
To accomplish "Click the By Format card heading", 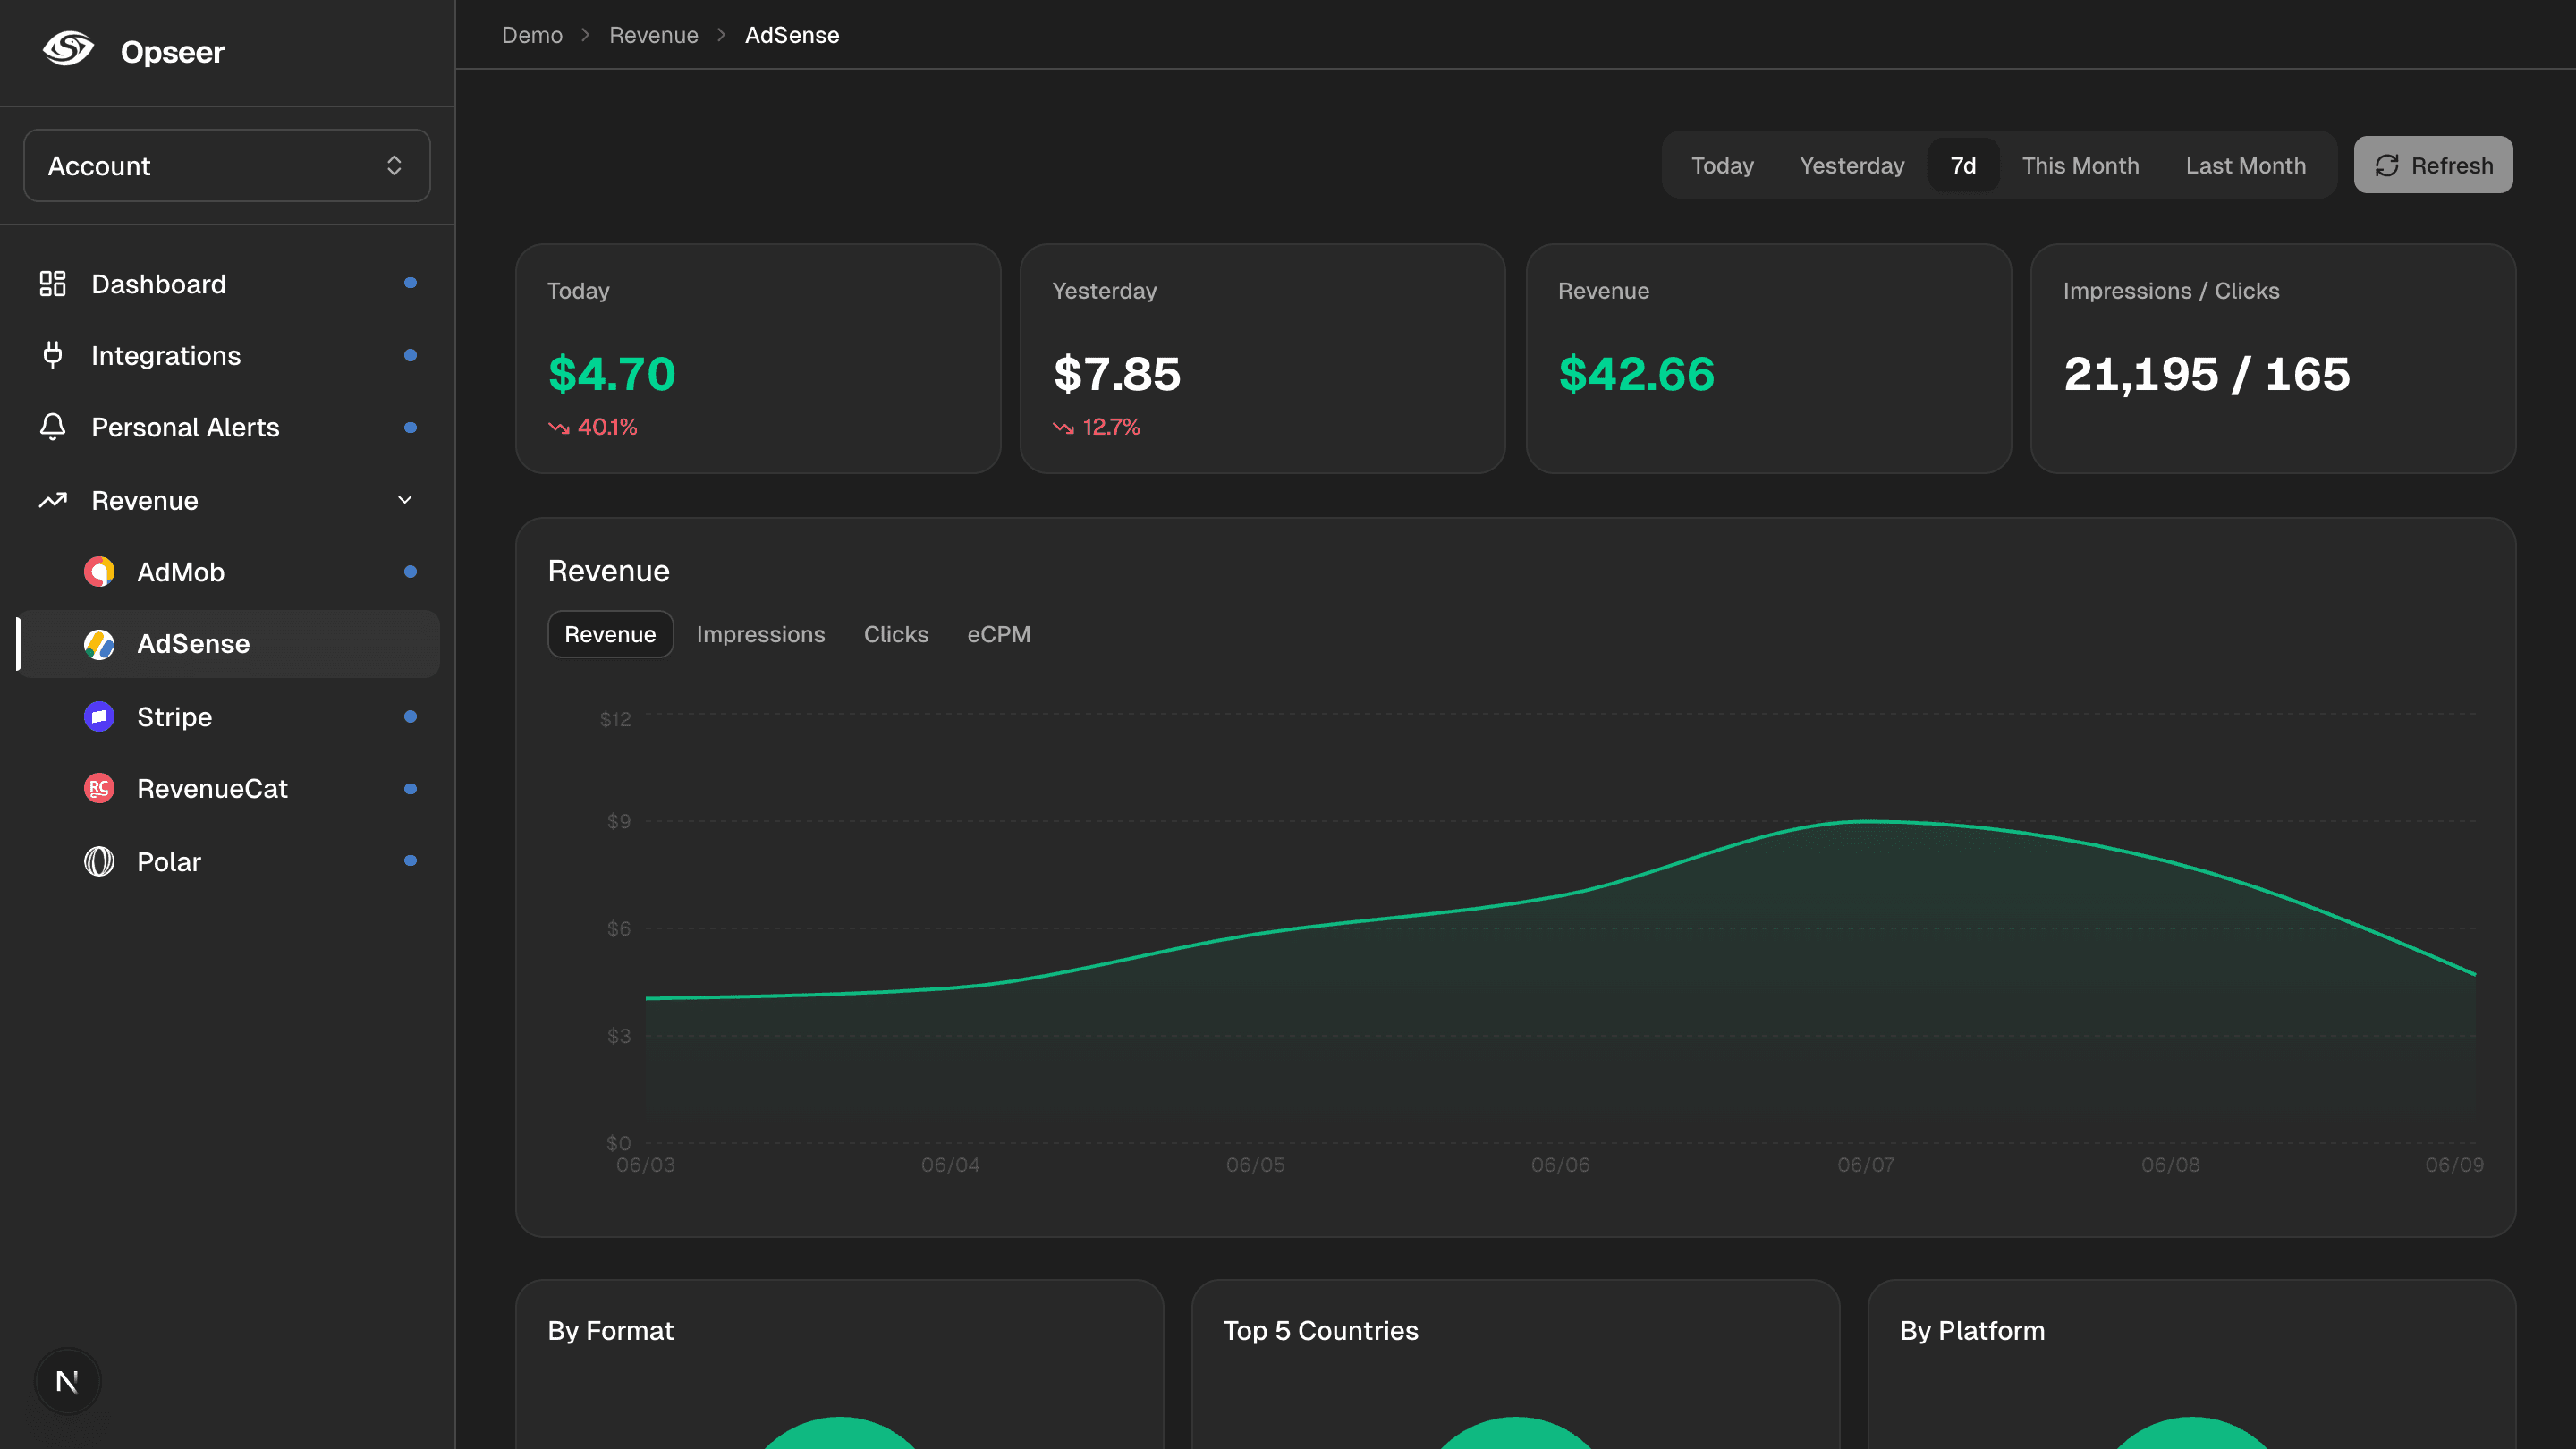I will click(610, 1331).
